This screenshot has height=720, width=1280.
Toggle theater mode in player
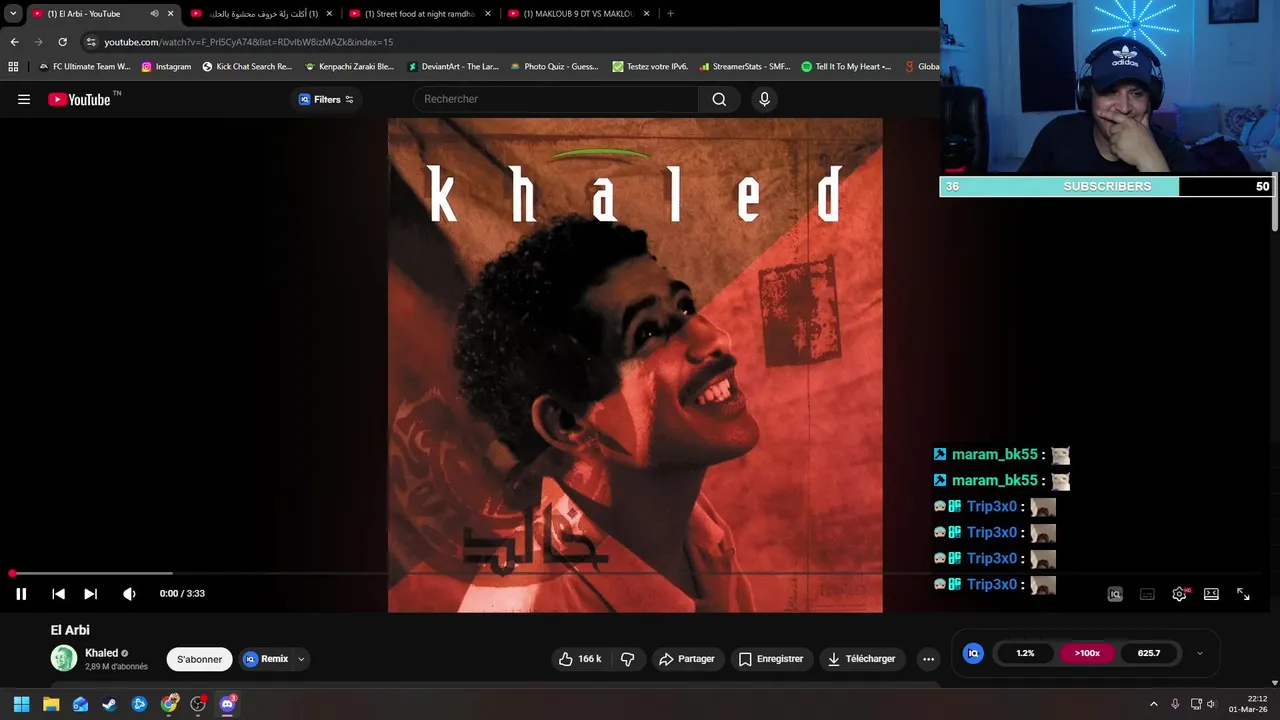coord(1211,594)
